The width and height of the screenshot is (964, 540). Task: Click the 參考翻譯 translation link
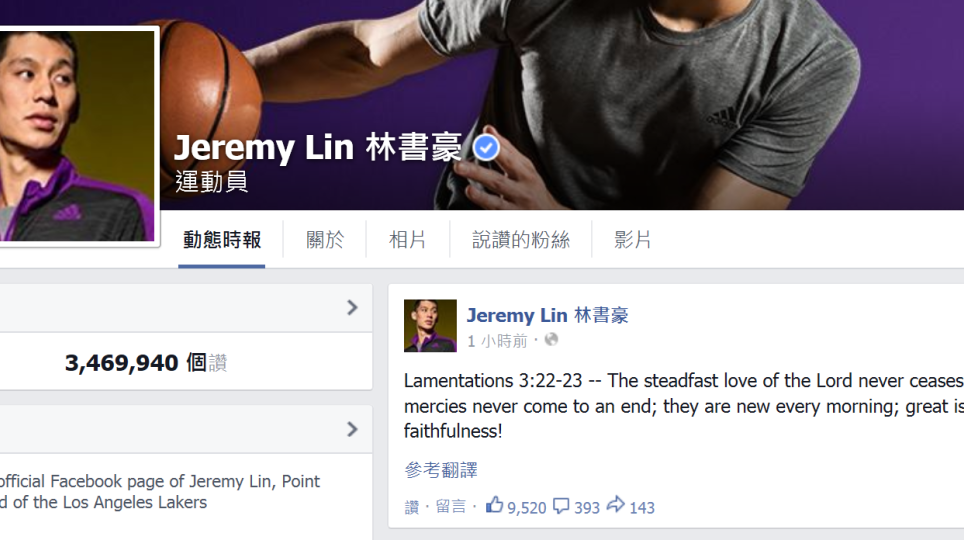tap(441, 470)
